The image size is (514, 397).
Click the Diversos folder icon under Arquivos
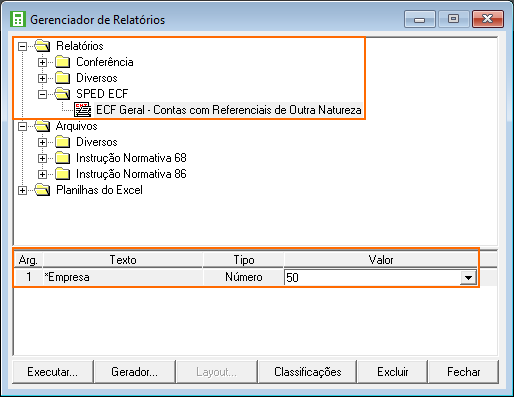tap(62, 142)
